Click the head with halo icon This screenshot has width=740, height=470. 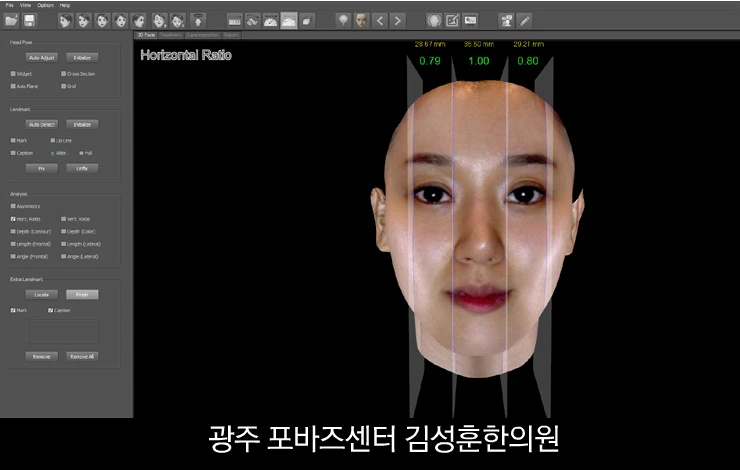198,21
